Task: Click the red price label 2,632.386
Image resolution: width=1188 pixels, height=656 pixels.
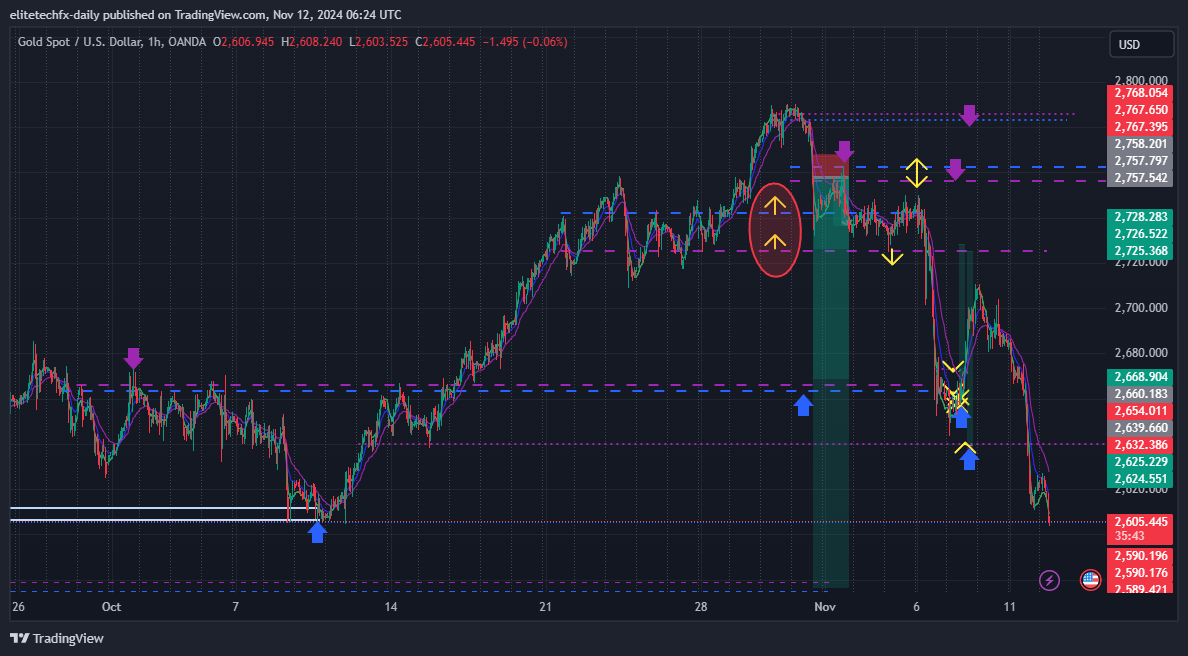Action: (1140, 445)
